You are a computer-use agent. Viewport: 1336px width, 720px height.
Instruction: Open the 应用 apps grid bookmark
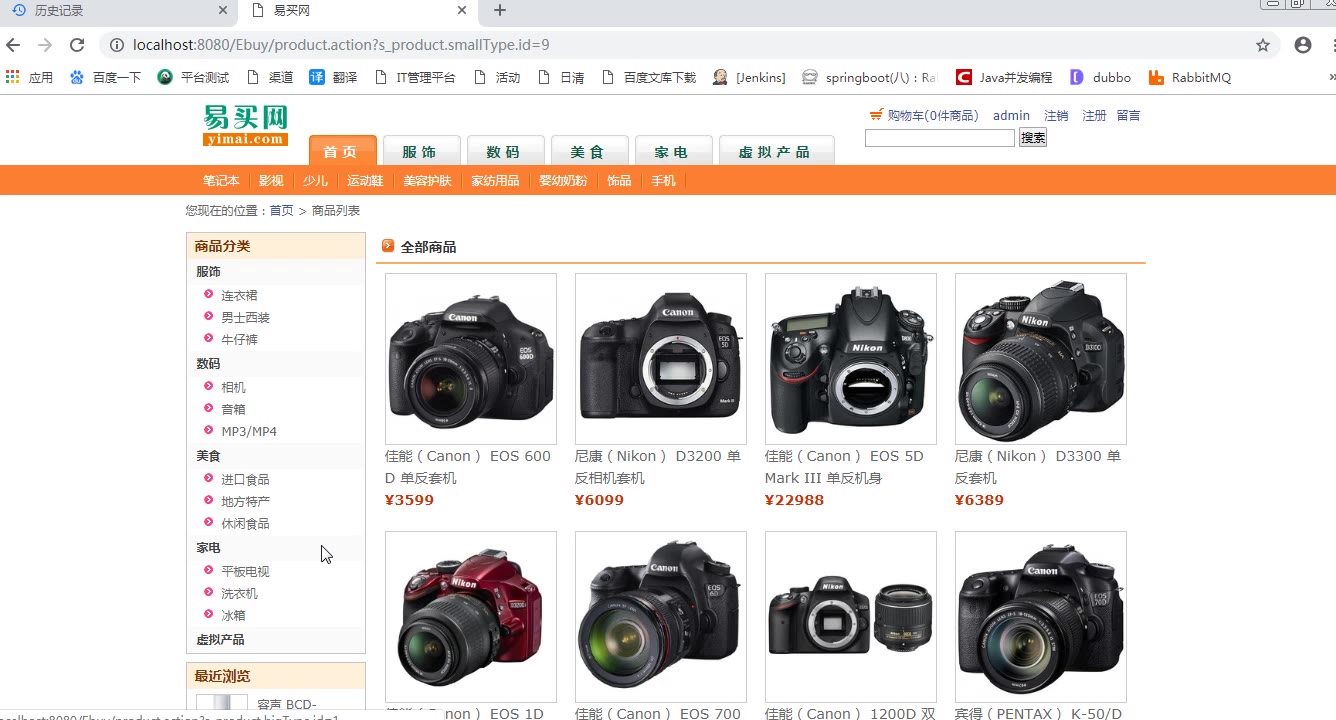click(29, 77)
